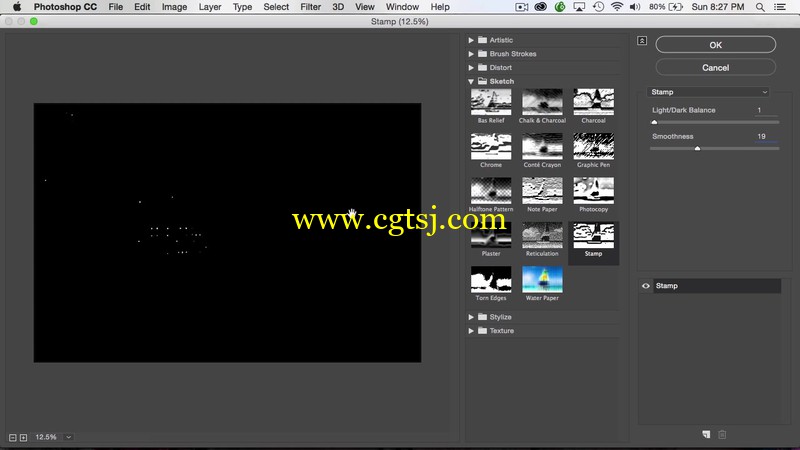Delete the effect layer trash icon

coord(722,435)
